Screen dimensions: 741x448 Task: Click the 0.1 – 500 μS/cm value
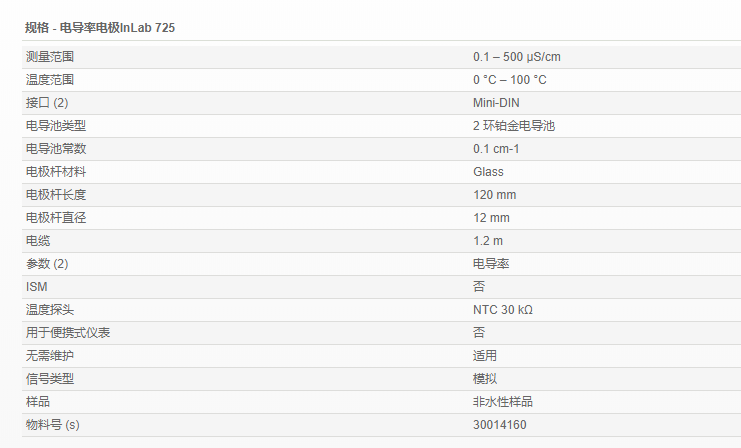[x=523, y=57]
